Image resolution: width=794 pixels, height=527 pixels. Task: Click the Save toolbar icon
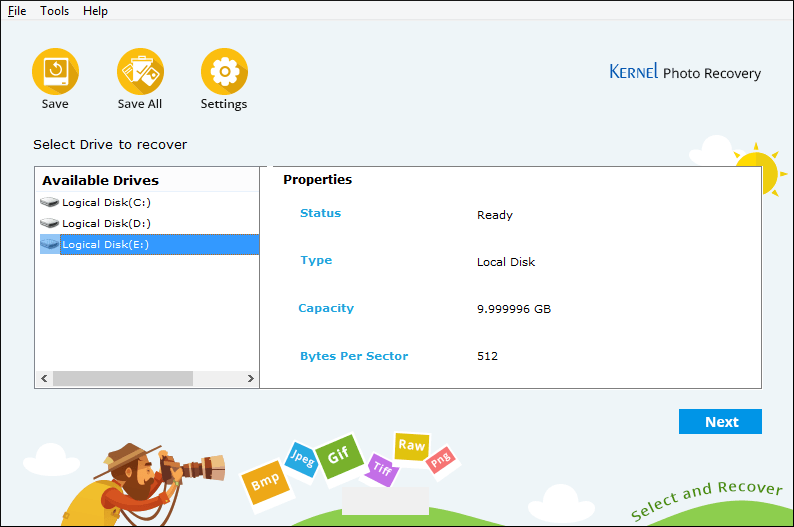55,71
